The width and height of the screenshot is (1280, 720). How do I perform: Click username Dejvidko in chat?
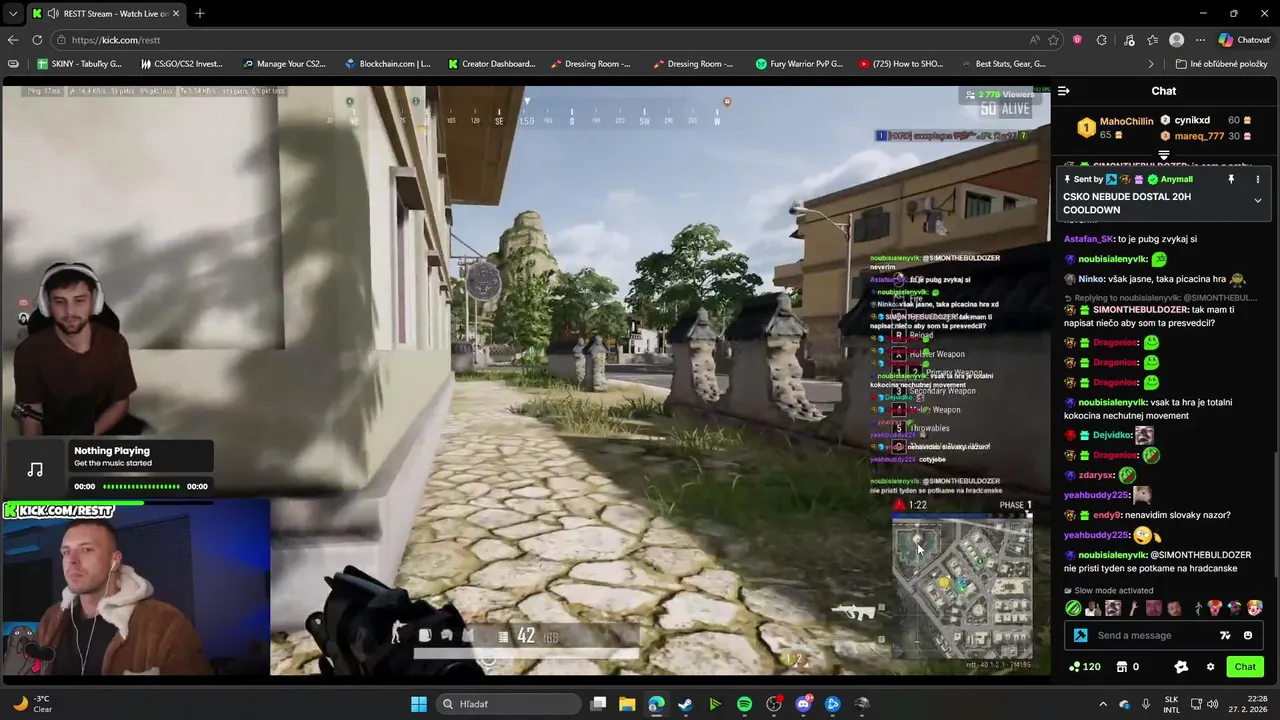(1112, 435)
